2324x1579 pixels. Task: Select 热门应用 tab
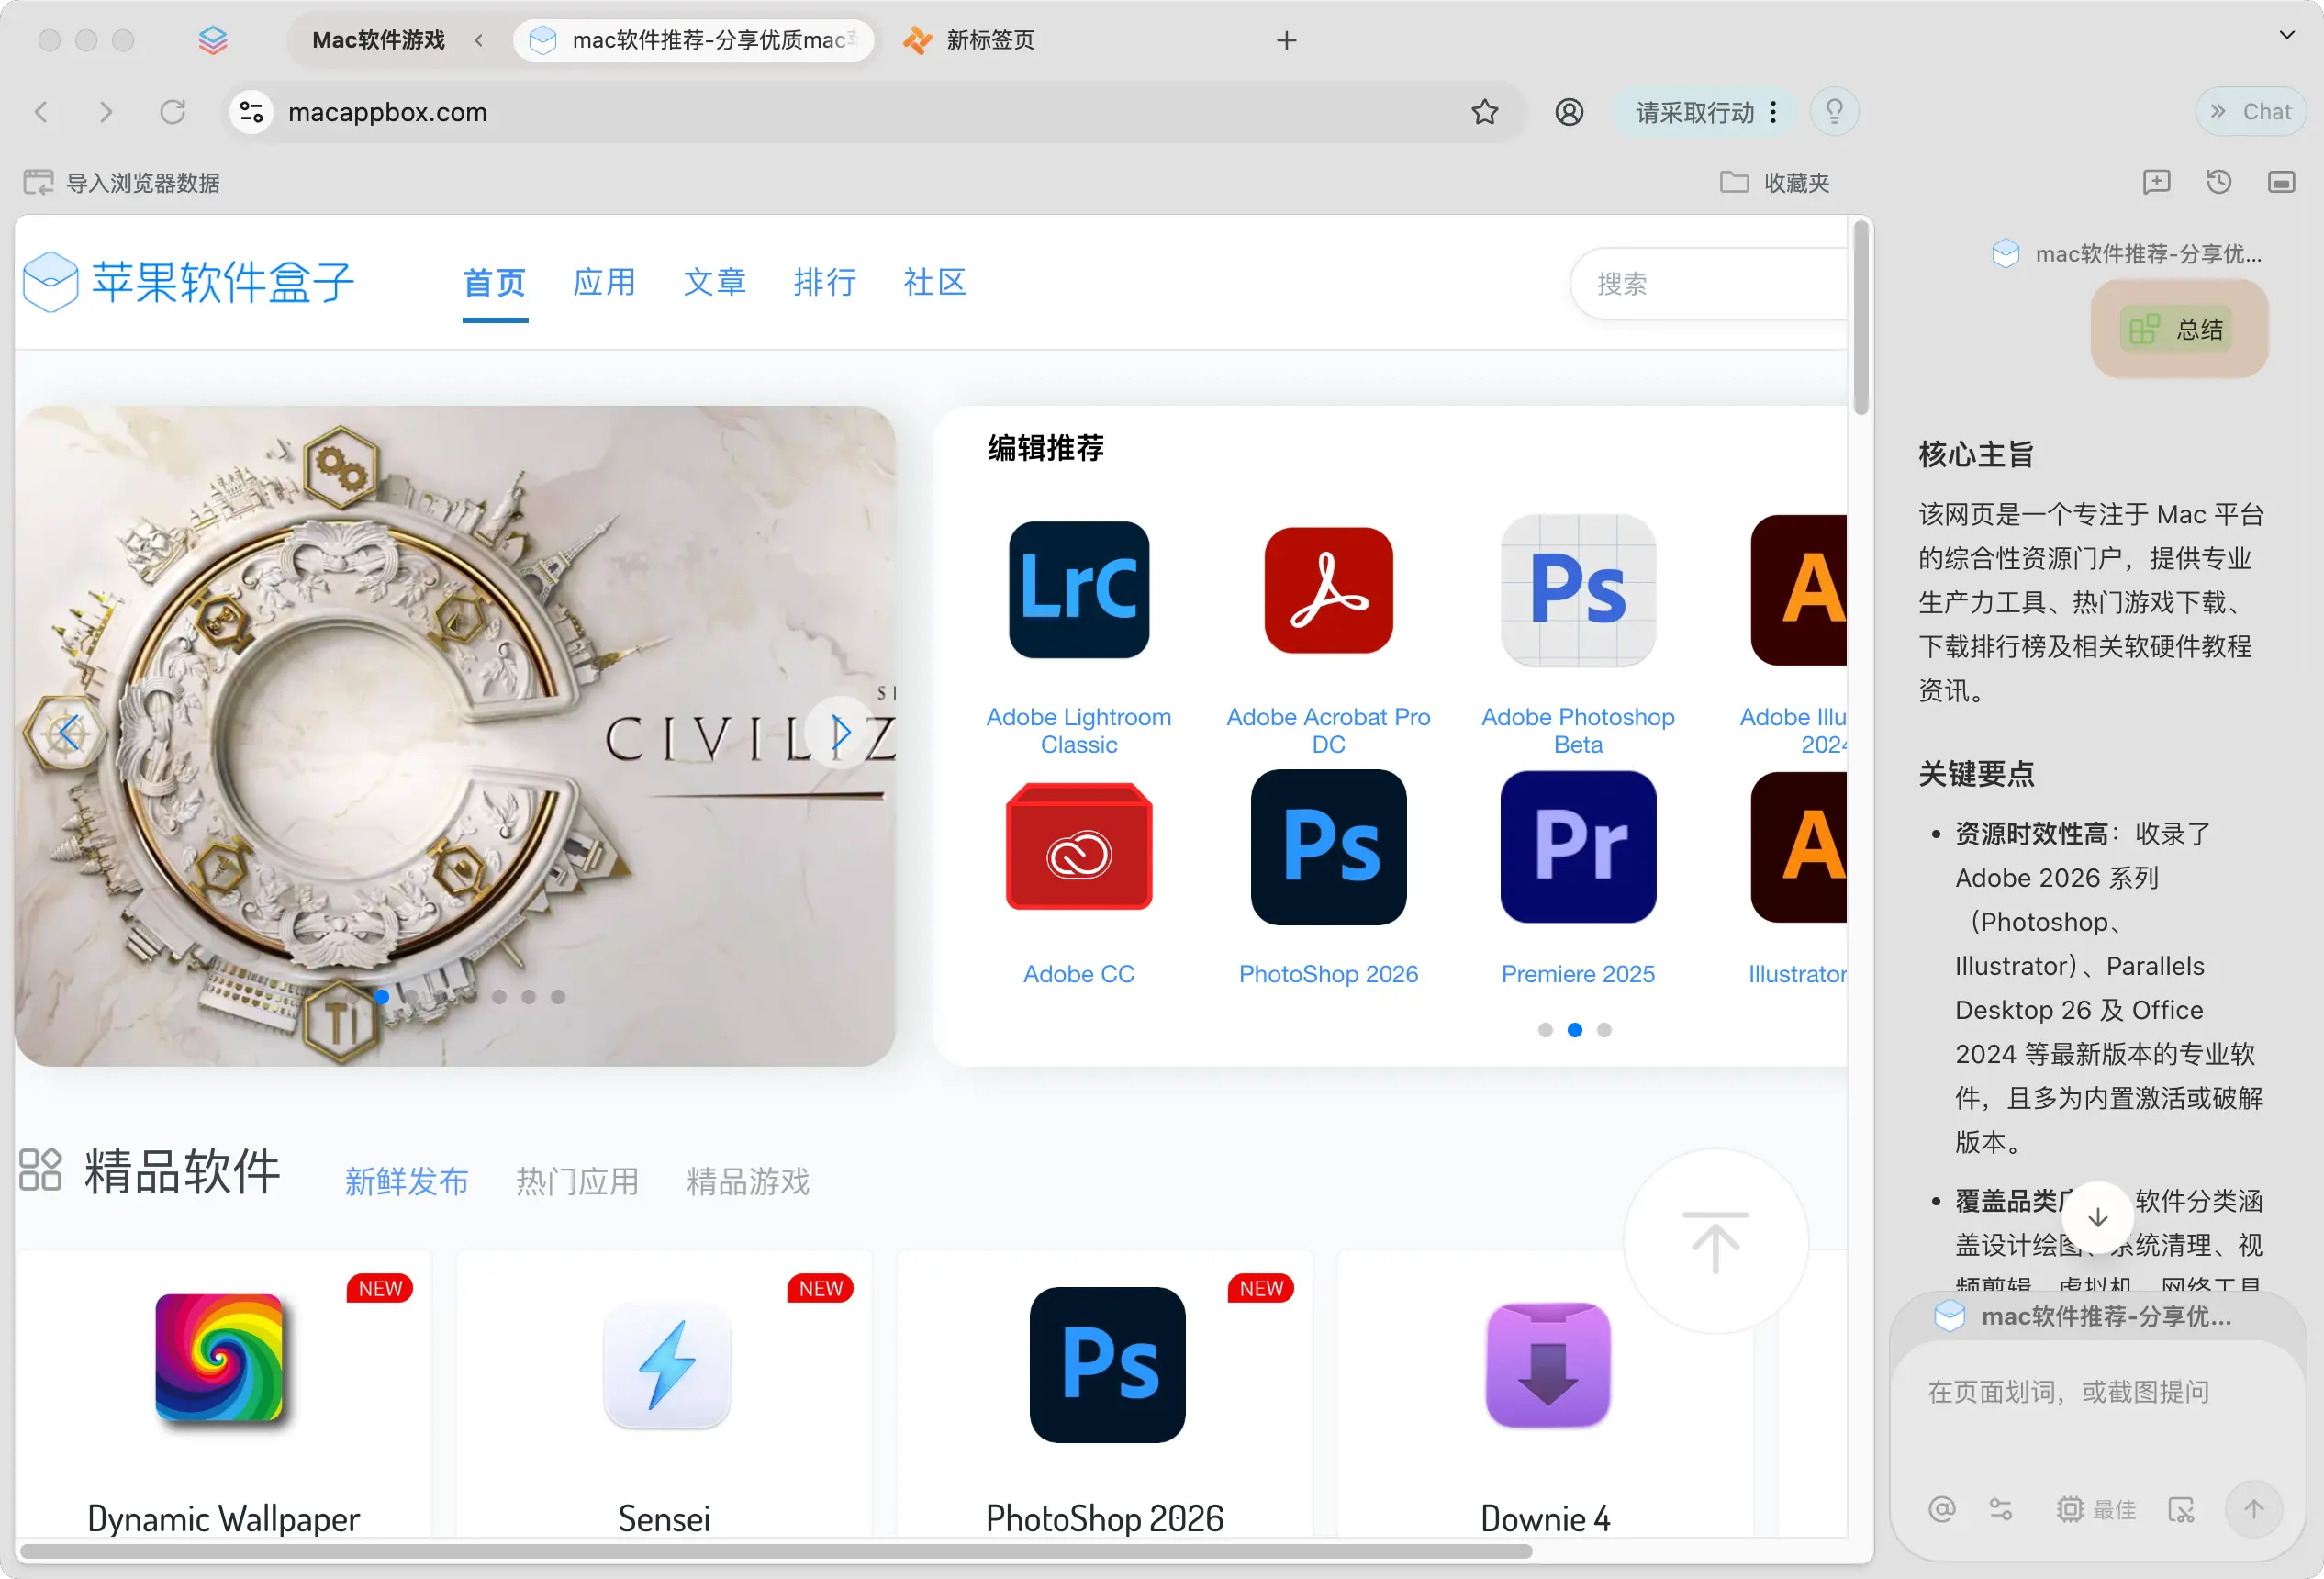(x=577, y=1181)
